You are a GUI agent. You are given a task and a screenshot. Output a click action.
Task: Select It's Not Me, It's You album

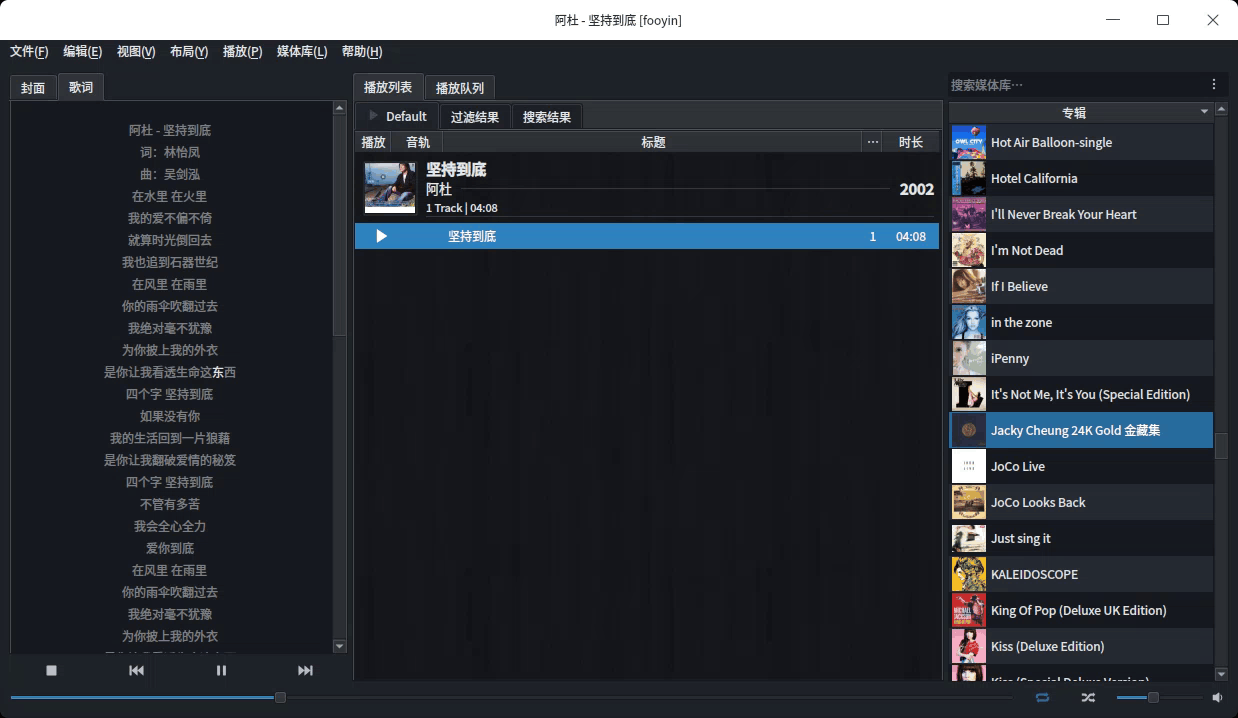click(1081, 394)
